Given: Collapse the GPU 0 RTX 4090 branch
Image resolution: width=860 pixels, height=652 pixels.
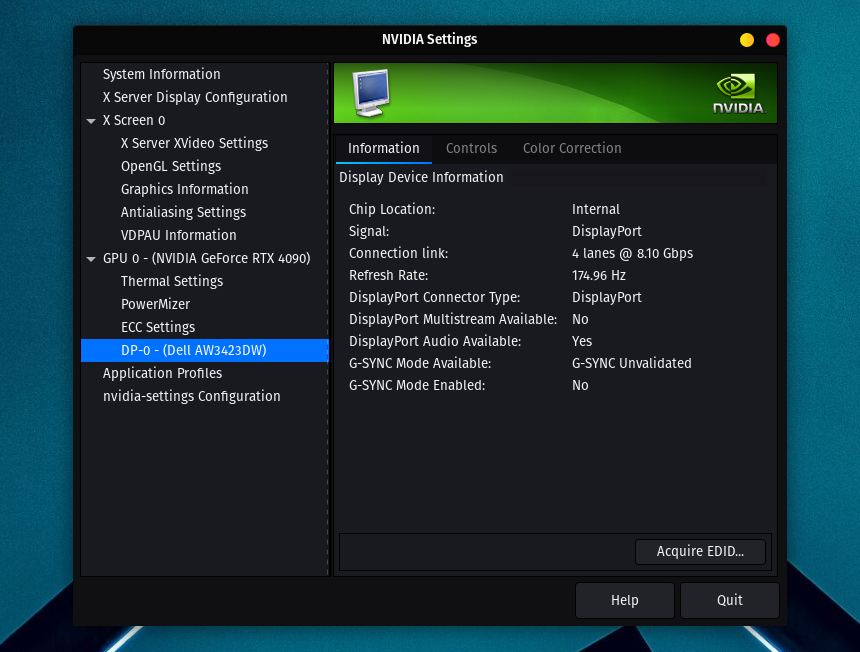Looking at the screenshot, I should coord(91,258).
